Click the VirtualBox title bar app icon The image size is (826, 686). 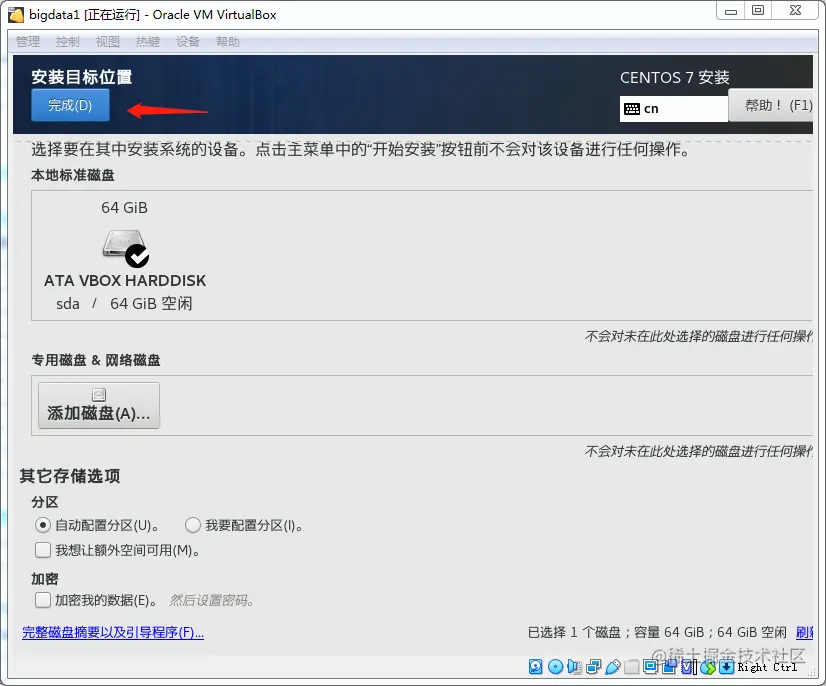[16, 15]
